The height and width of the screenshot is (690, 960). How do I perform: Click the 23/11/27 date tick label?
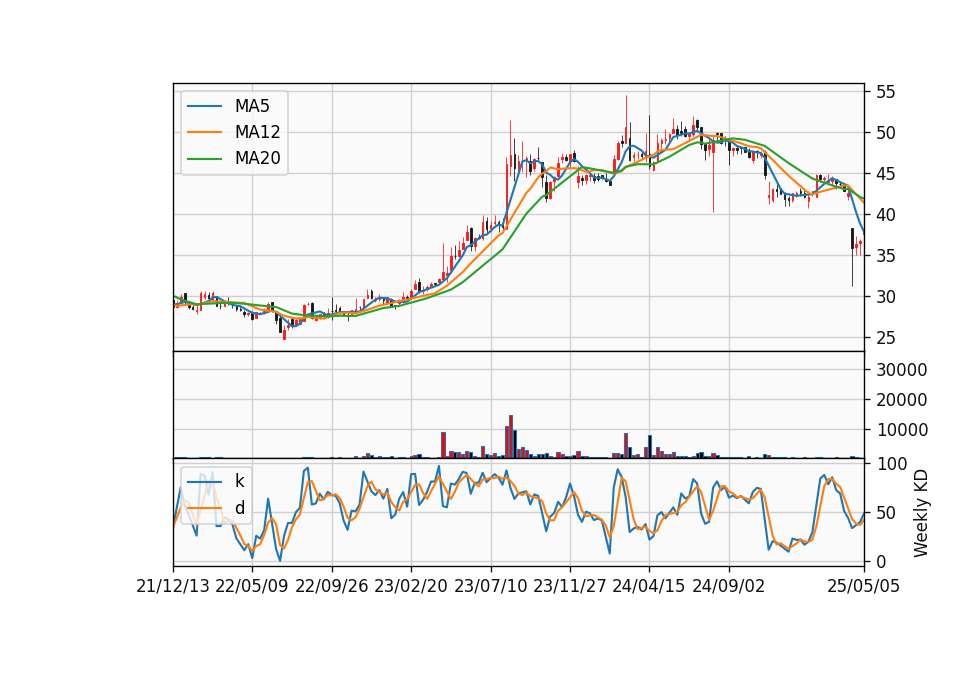(x=570, y=586)
